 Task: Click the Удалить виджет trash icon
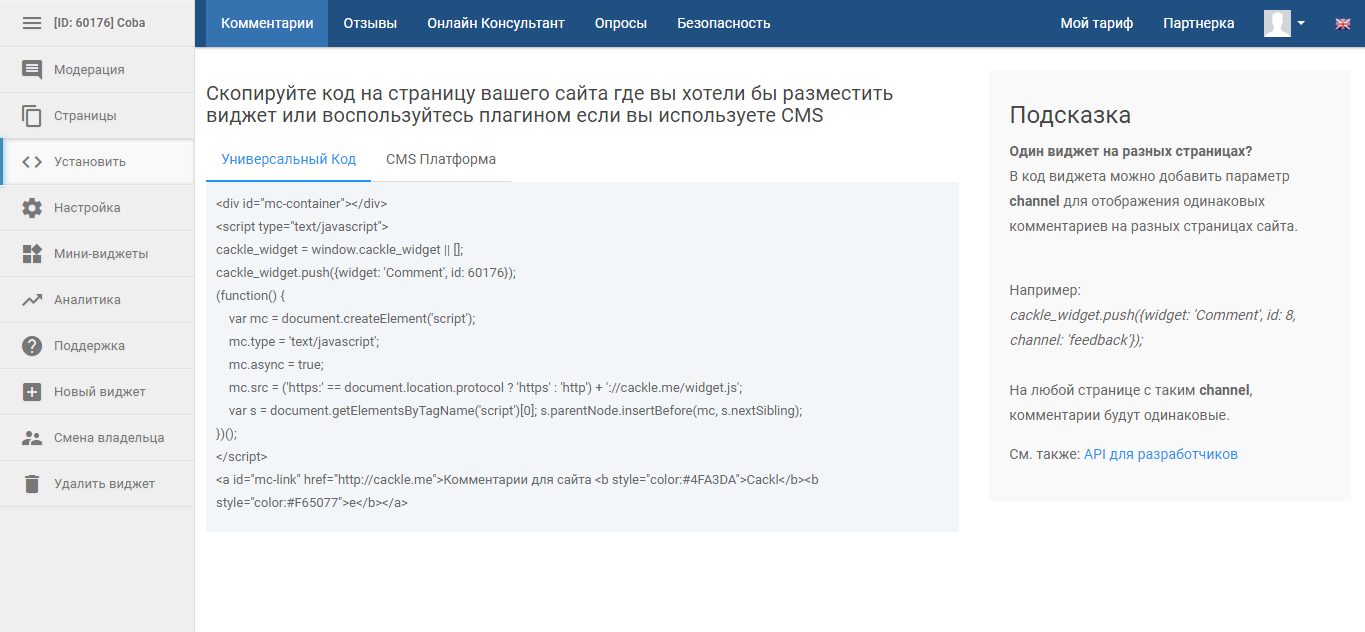tap(32, 484)
